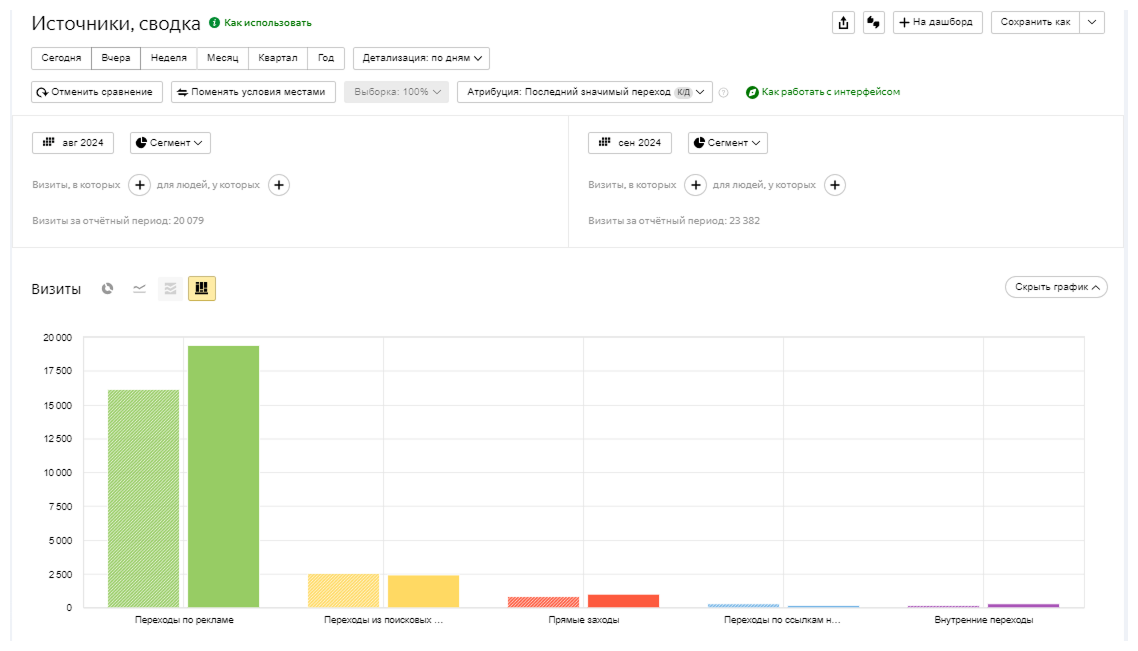Click plus after right 'Визиты, в которых'
Screen dimensions: 1138x651
point(695,185)
